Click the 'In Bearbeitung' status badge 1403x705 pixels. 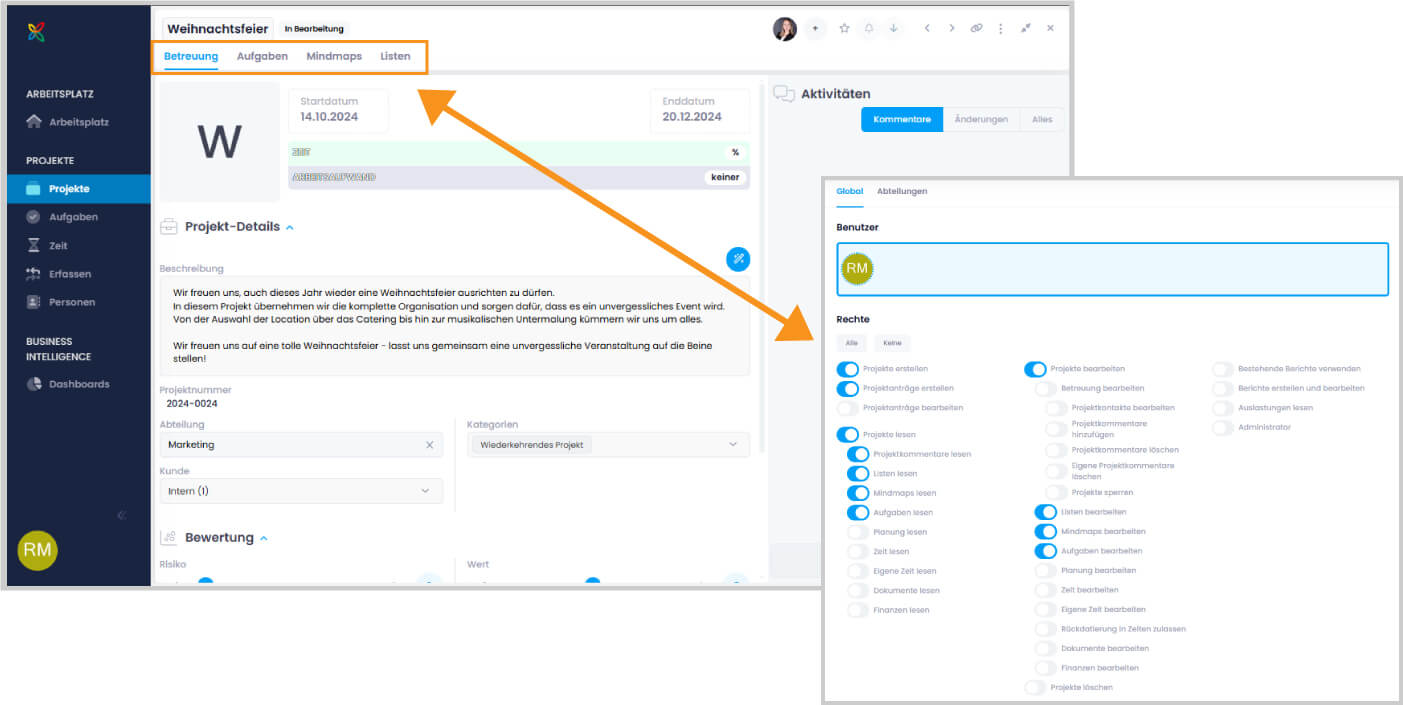313,29
